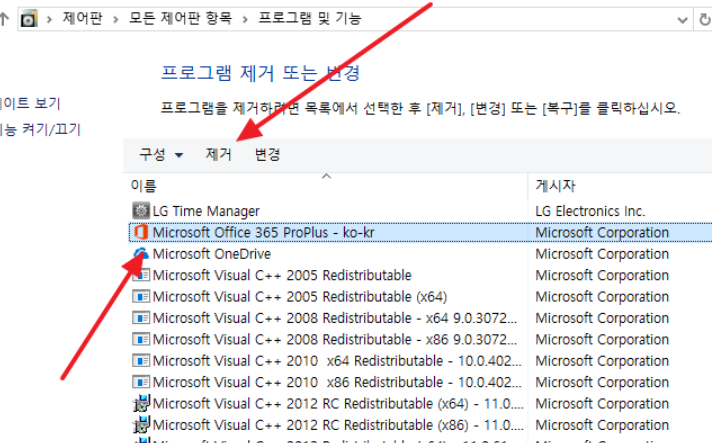Click the Visual C++ 2005 Redistributable (x64) icon
Image resolution: width=712 pixels, height=443 pixels.
tap(141, 297)
